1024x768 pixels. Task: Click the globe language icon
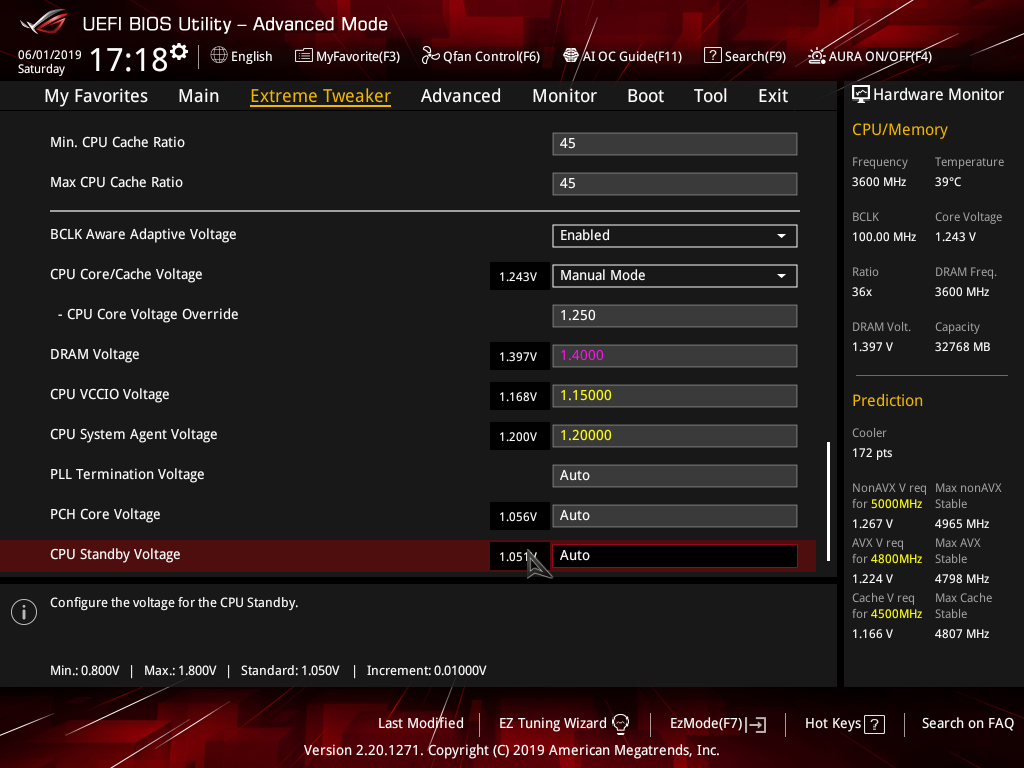coord(219,56)
